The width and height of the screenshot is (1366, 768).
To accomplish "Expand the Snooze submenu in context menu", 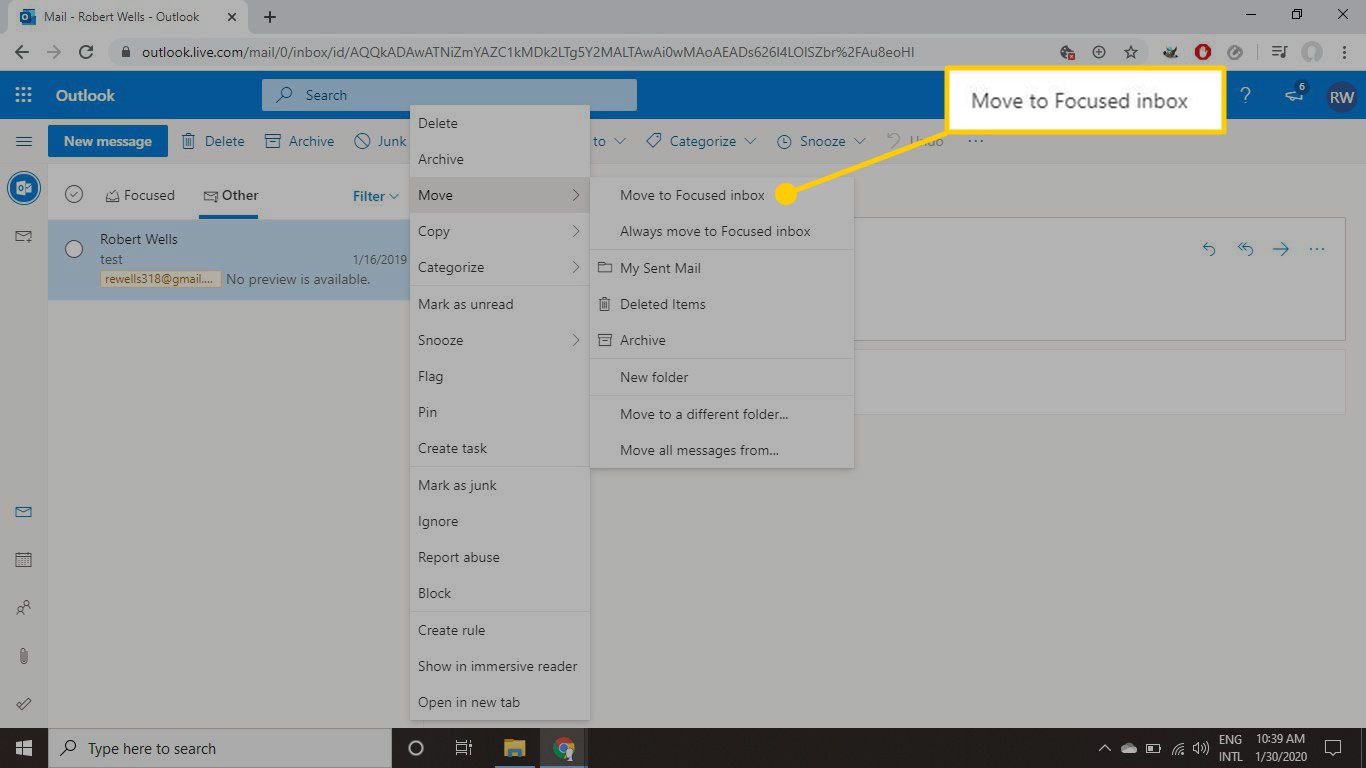I will [500, 340].
